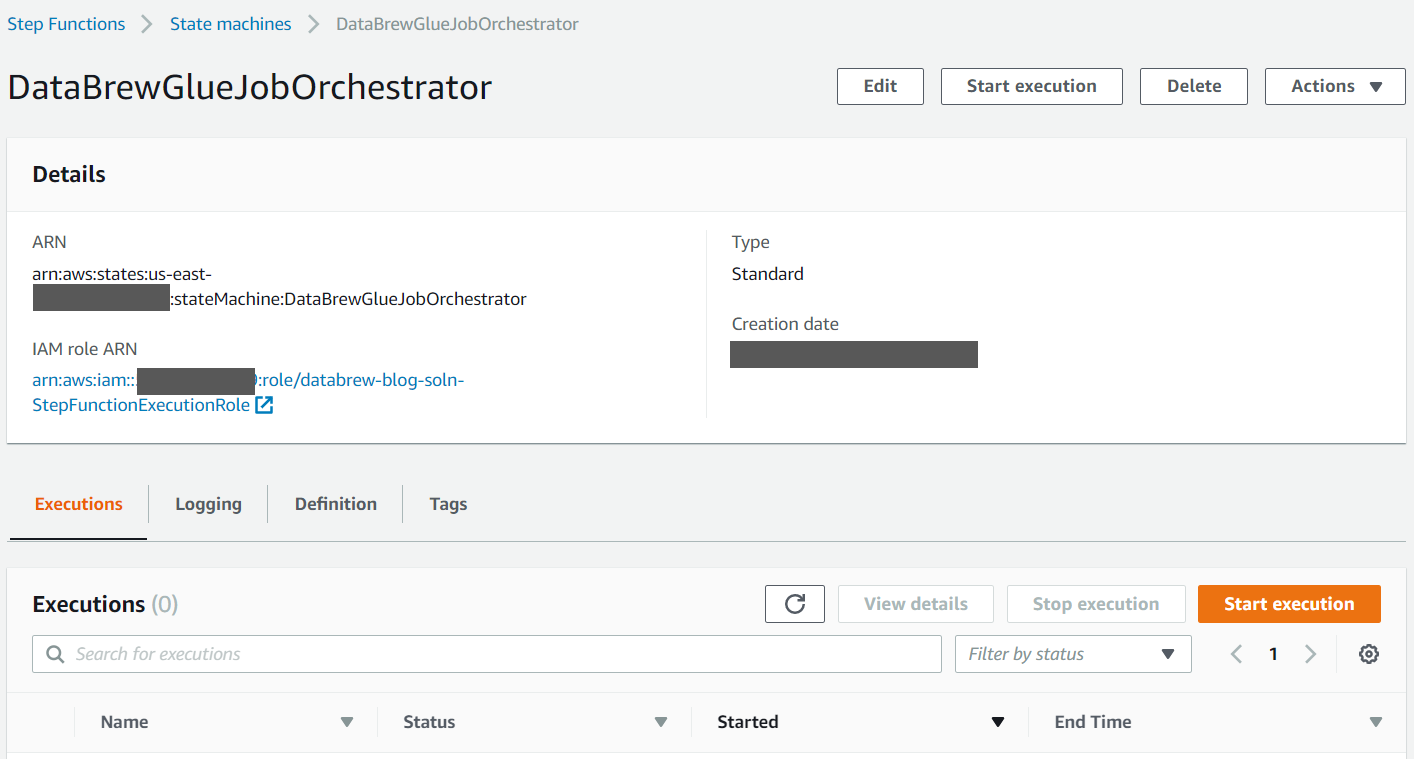Click the Stop execution button
This screenshot has width=1414, height=759.
tap(1096, 604)
